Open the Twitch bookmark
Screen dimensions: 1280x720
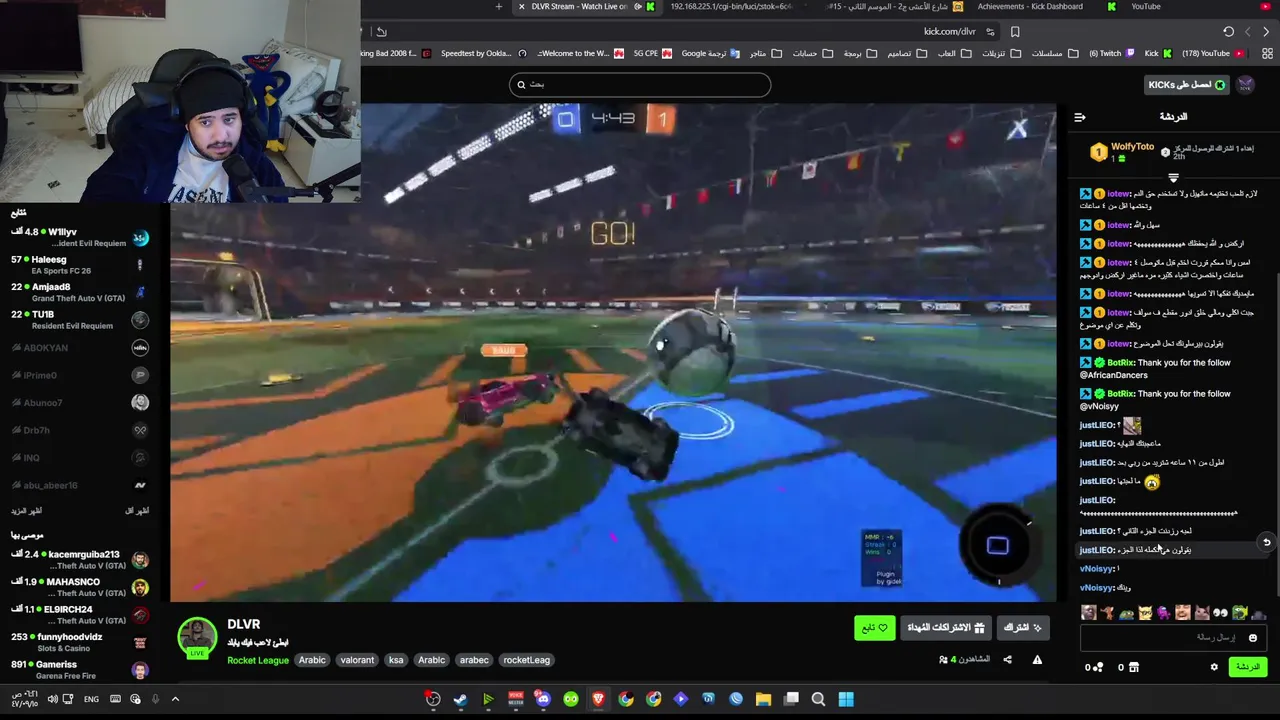tap(1111, 53)
